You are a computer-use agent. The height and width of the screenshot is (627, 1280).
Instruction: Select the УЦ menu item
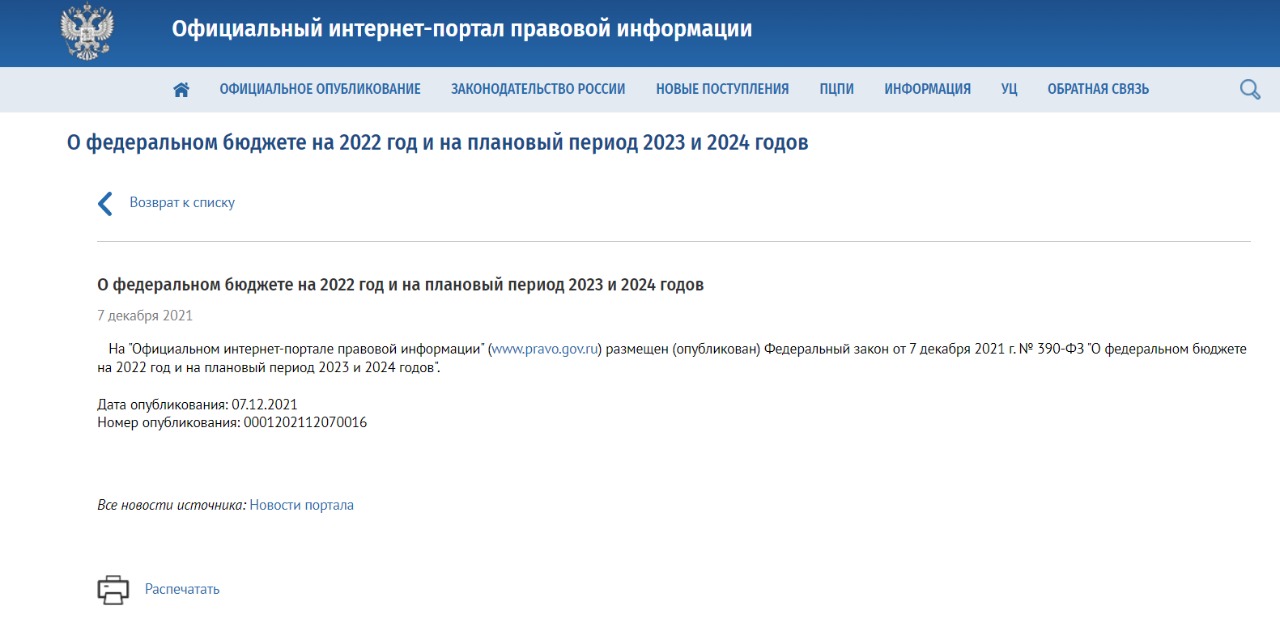(x=1009, y=89)
